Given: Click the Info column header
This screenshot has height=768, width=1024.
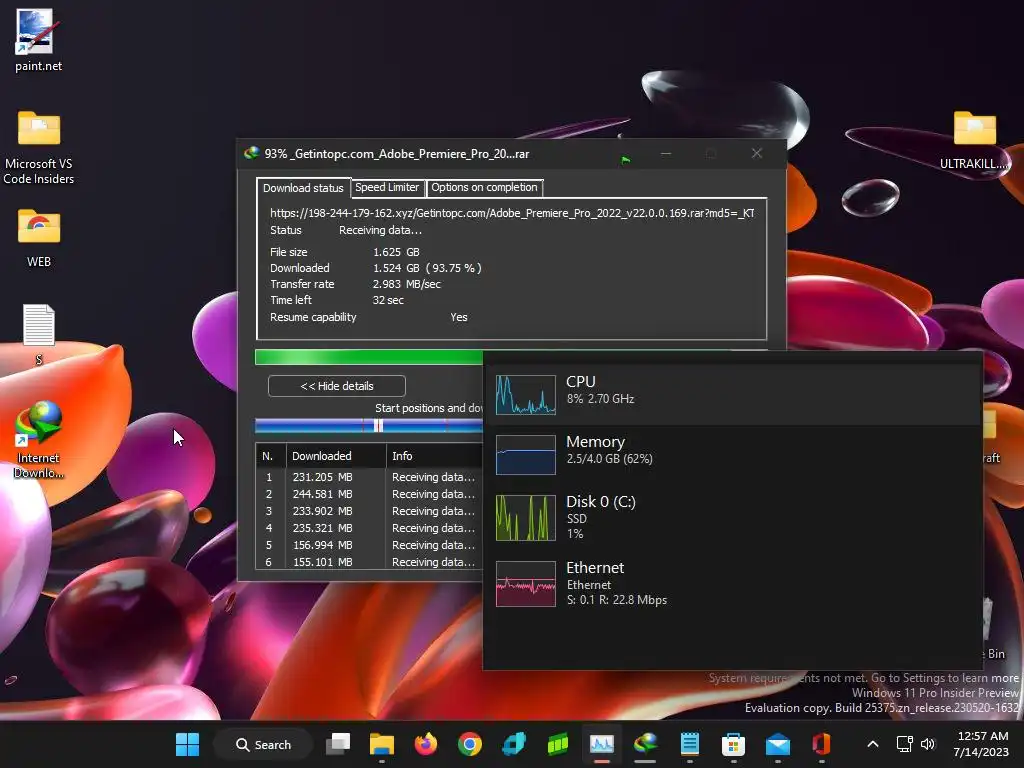Looking at the screenshot, I should (435, 456).
